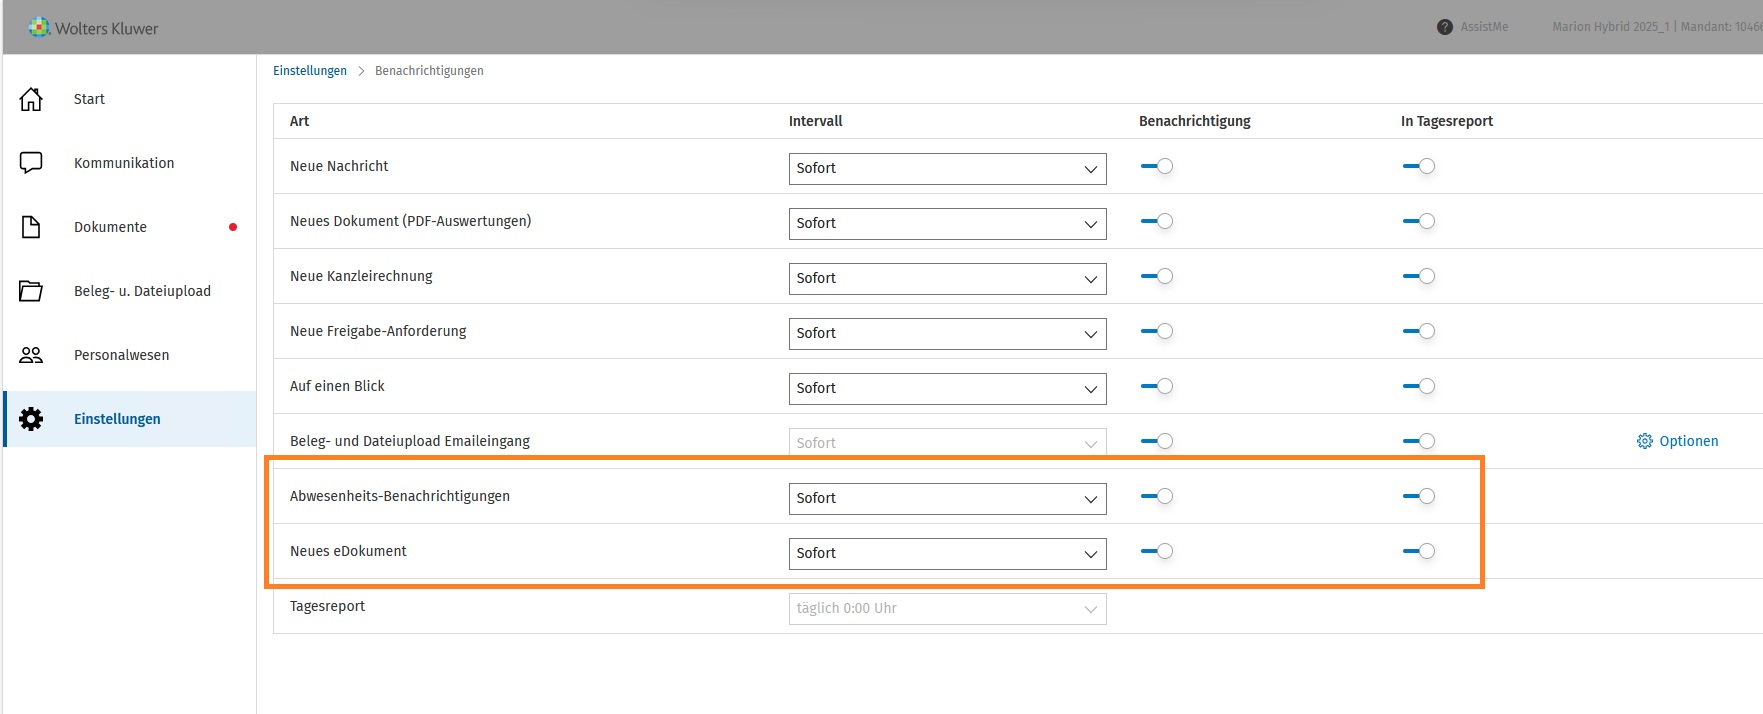Toggle In Tagesreport for Beleg- und Dateiupload Emaileingang
Screen dimensions: 1763x714
coord(1419,441)
